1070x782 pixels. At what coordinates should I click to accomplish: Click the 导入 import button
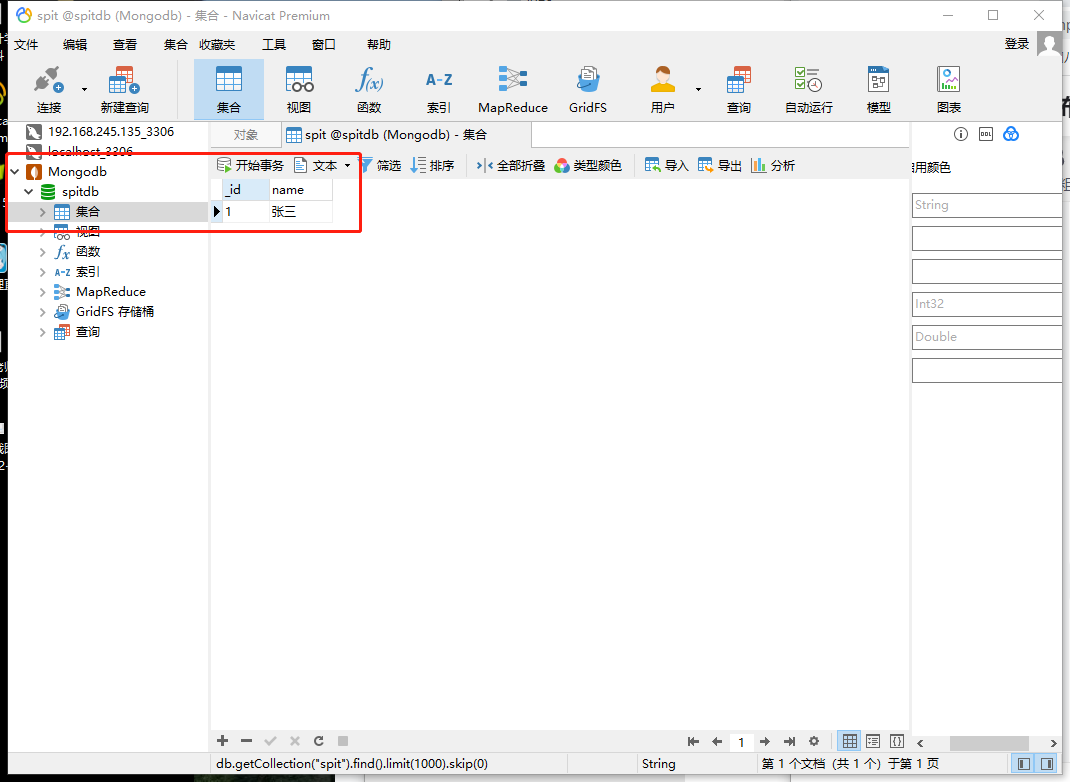[667, 165]
